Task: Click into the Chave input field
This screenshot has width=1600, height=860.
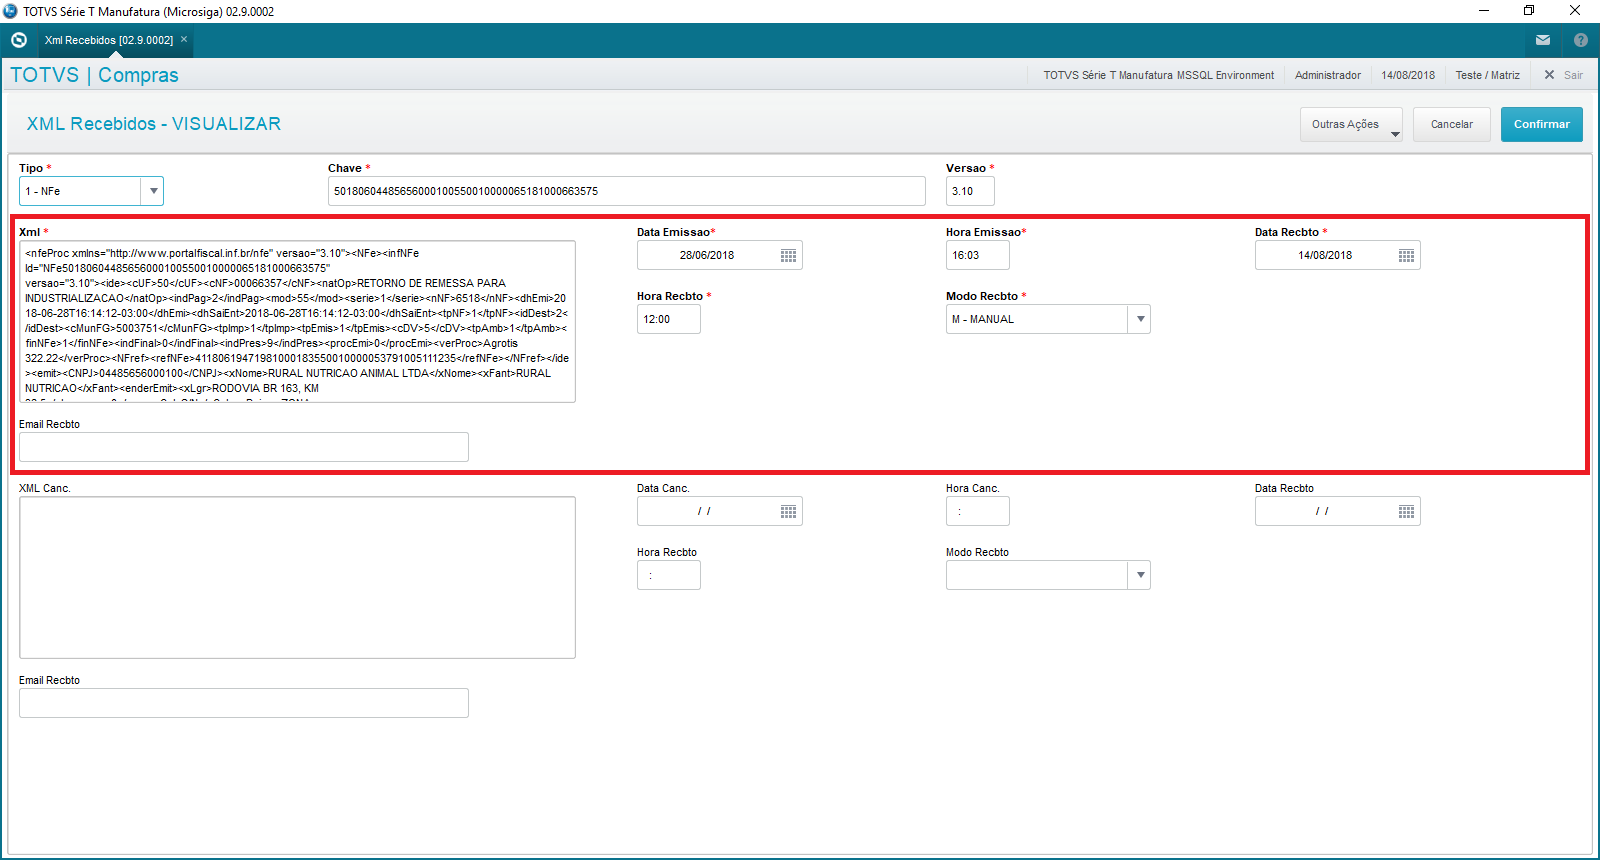Action: coord(626,191)
